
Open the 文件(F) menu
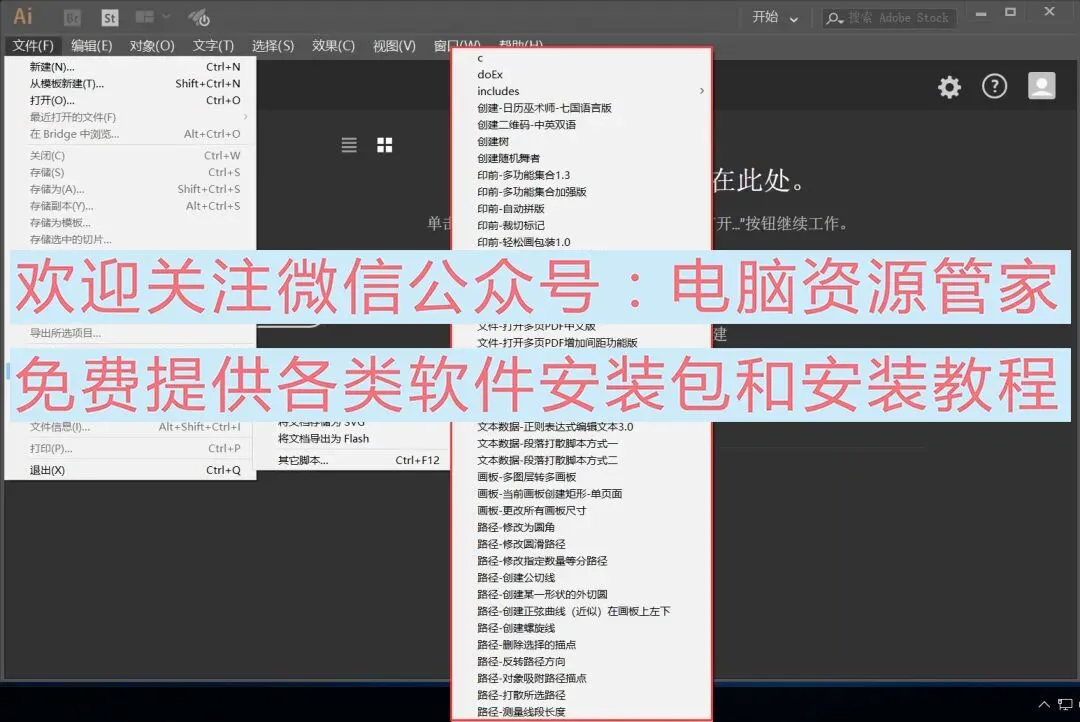[33, 45]
